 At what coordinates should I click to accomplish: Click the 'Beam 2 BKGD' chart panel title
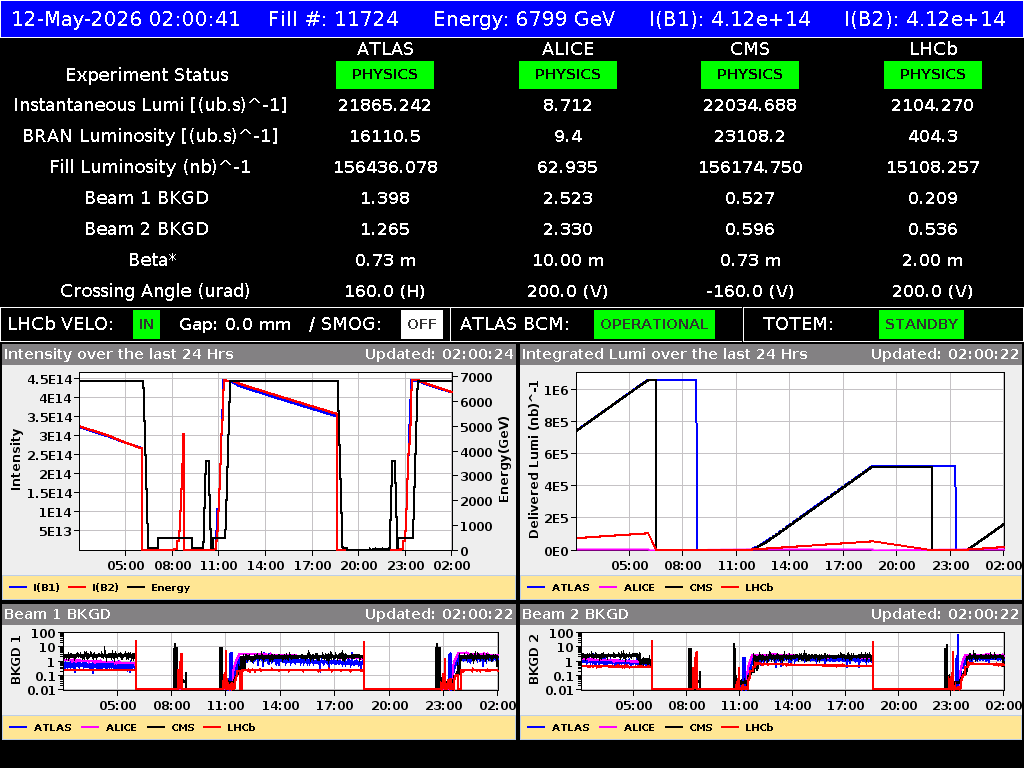point(575,615)
